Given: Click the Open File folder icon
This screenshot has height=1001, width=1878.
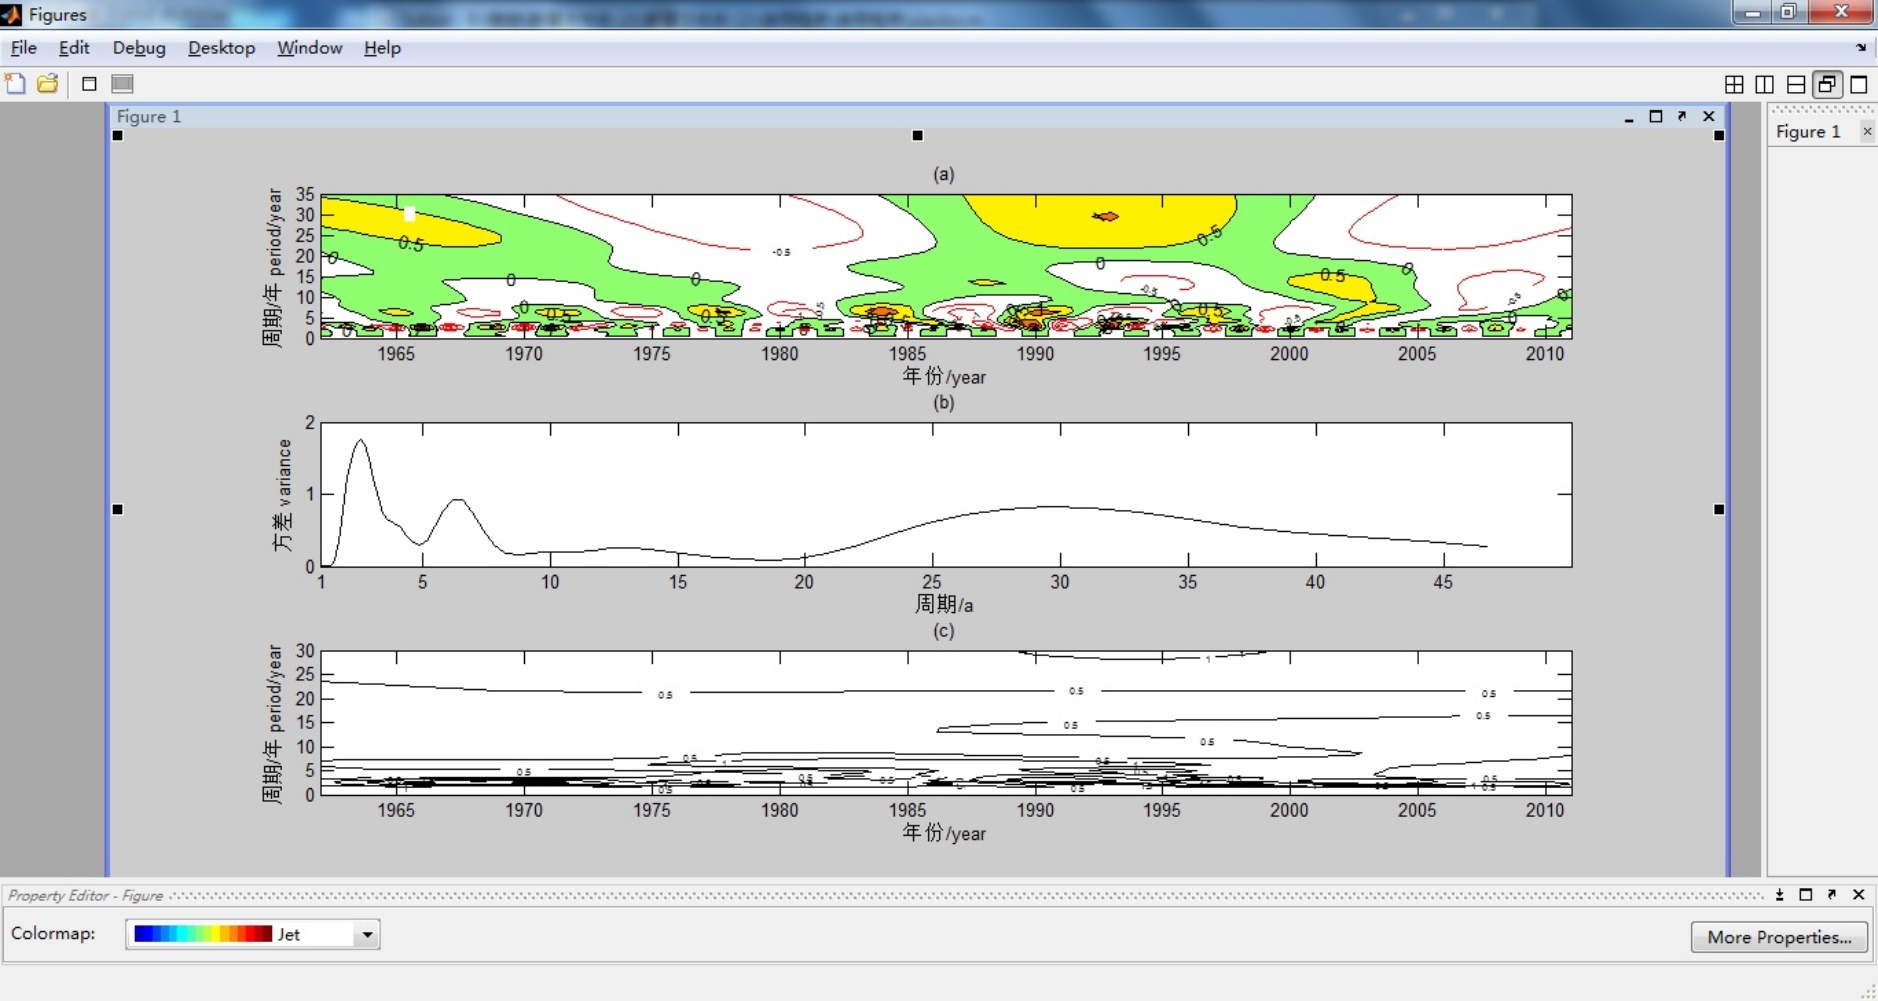Looking at the screenshot, I should point(47,84).
